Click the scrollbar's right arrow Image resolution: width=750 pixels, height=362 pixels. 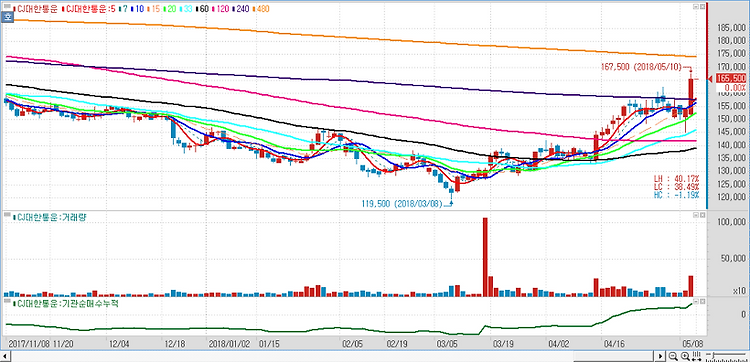[661, 356]
